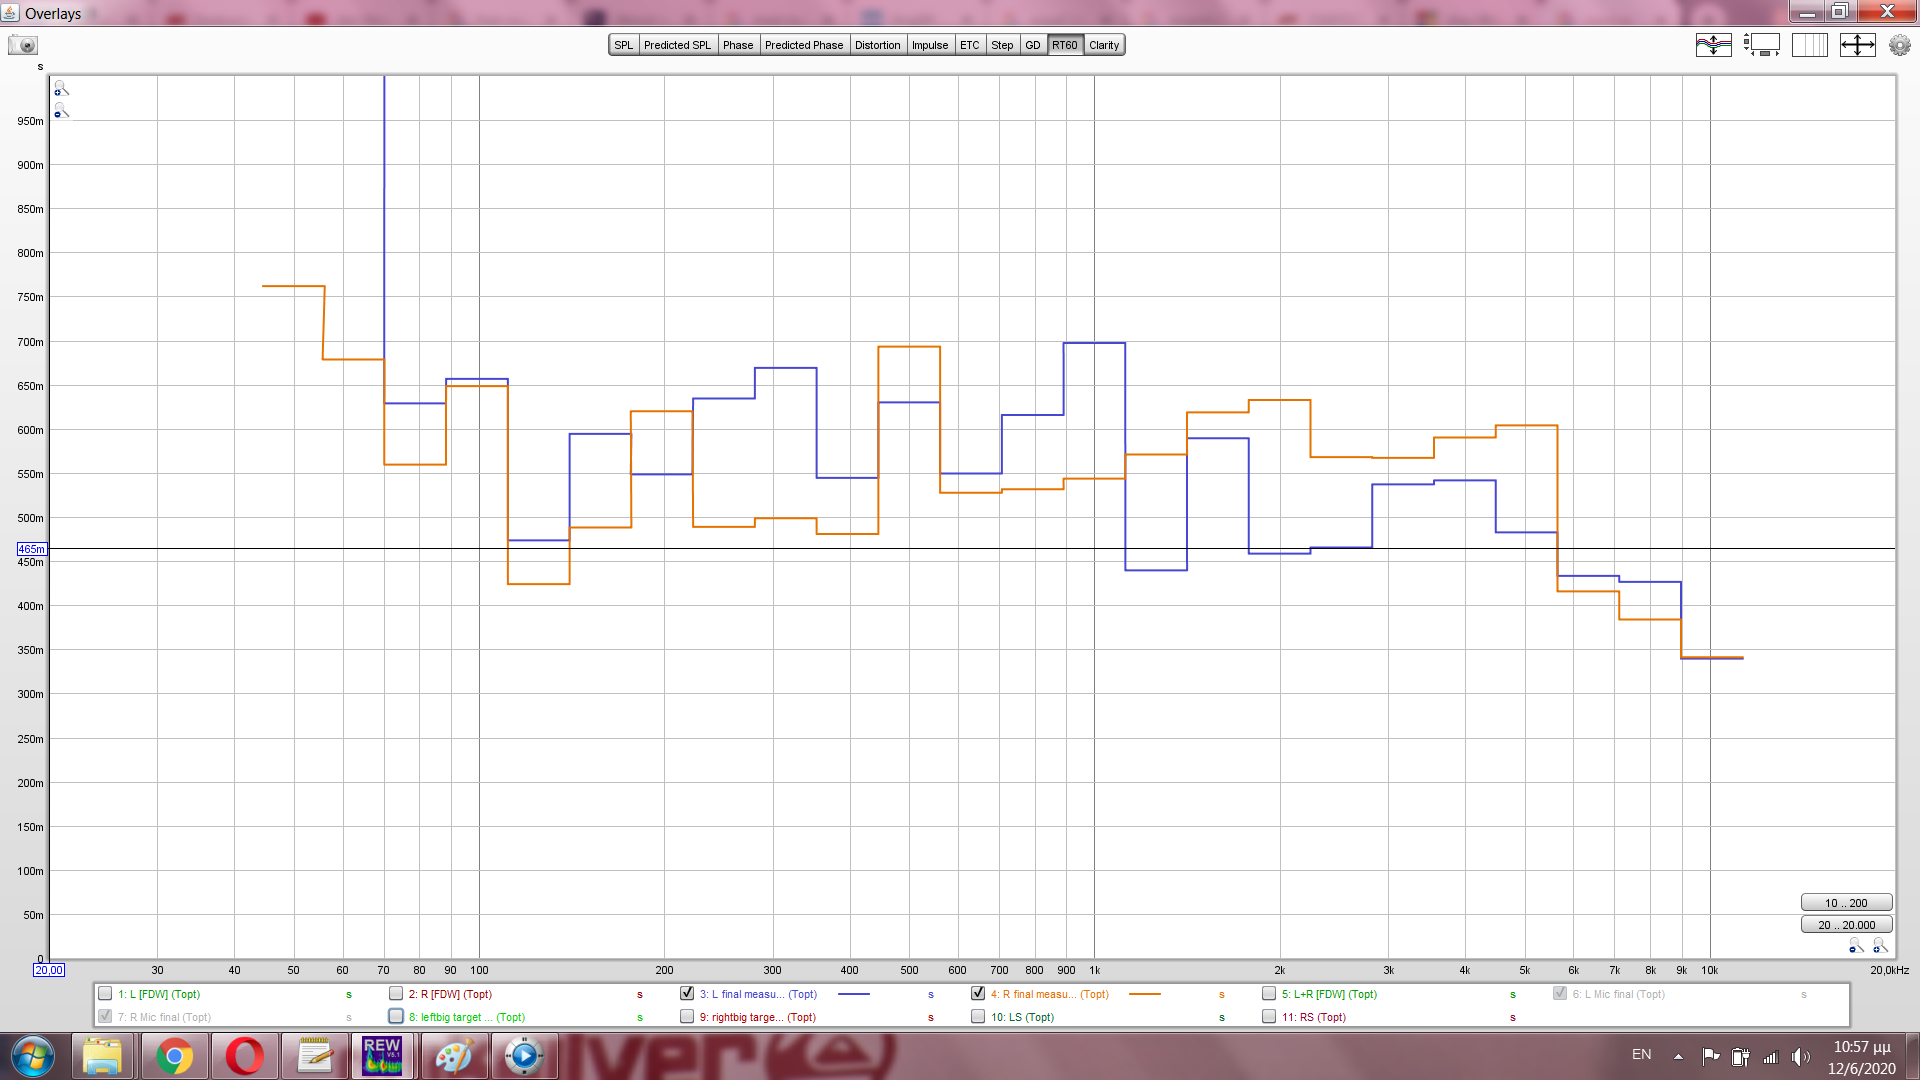Open the Impulse graph tab
This screenshot has height=1080, width=1920.
929,45
